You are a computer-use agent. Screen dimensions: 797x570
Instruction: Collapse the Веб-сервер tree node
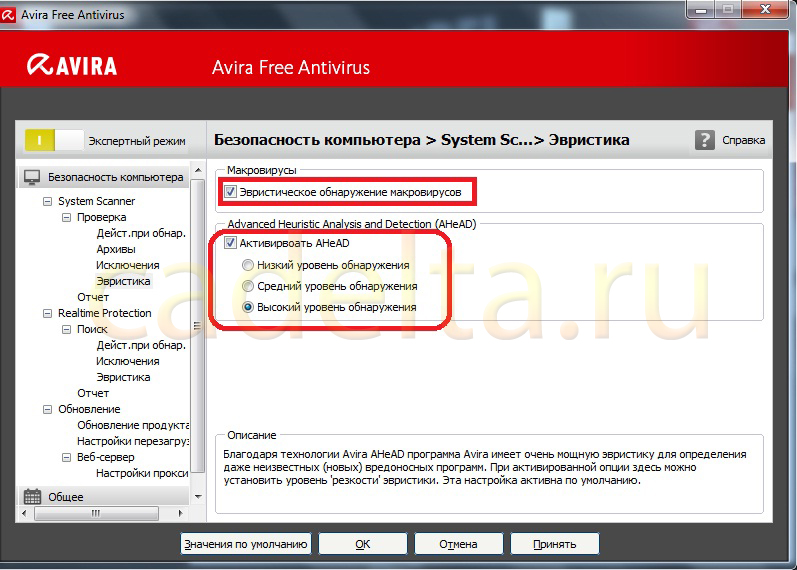pyautogui.click(x=66, y=458)
